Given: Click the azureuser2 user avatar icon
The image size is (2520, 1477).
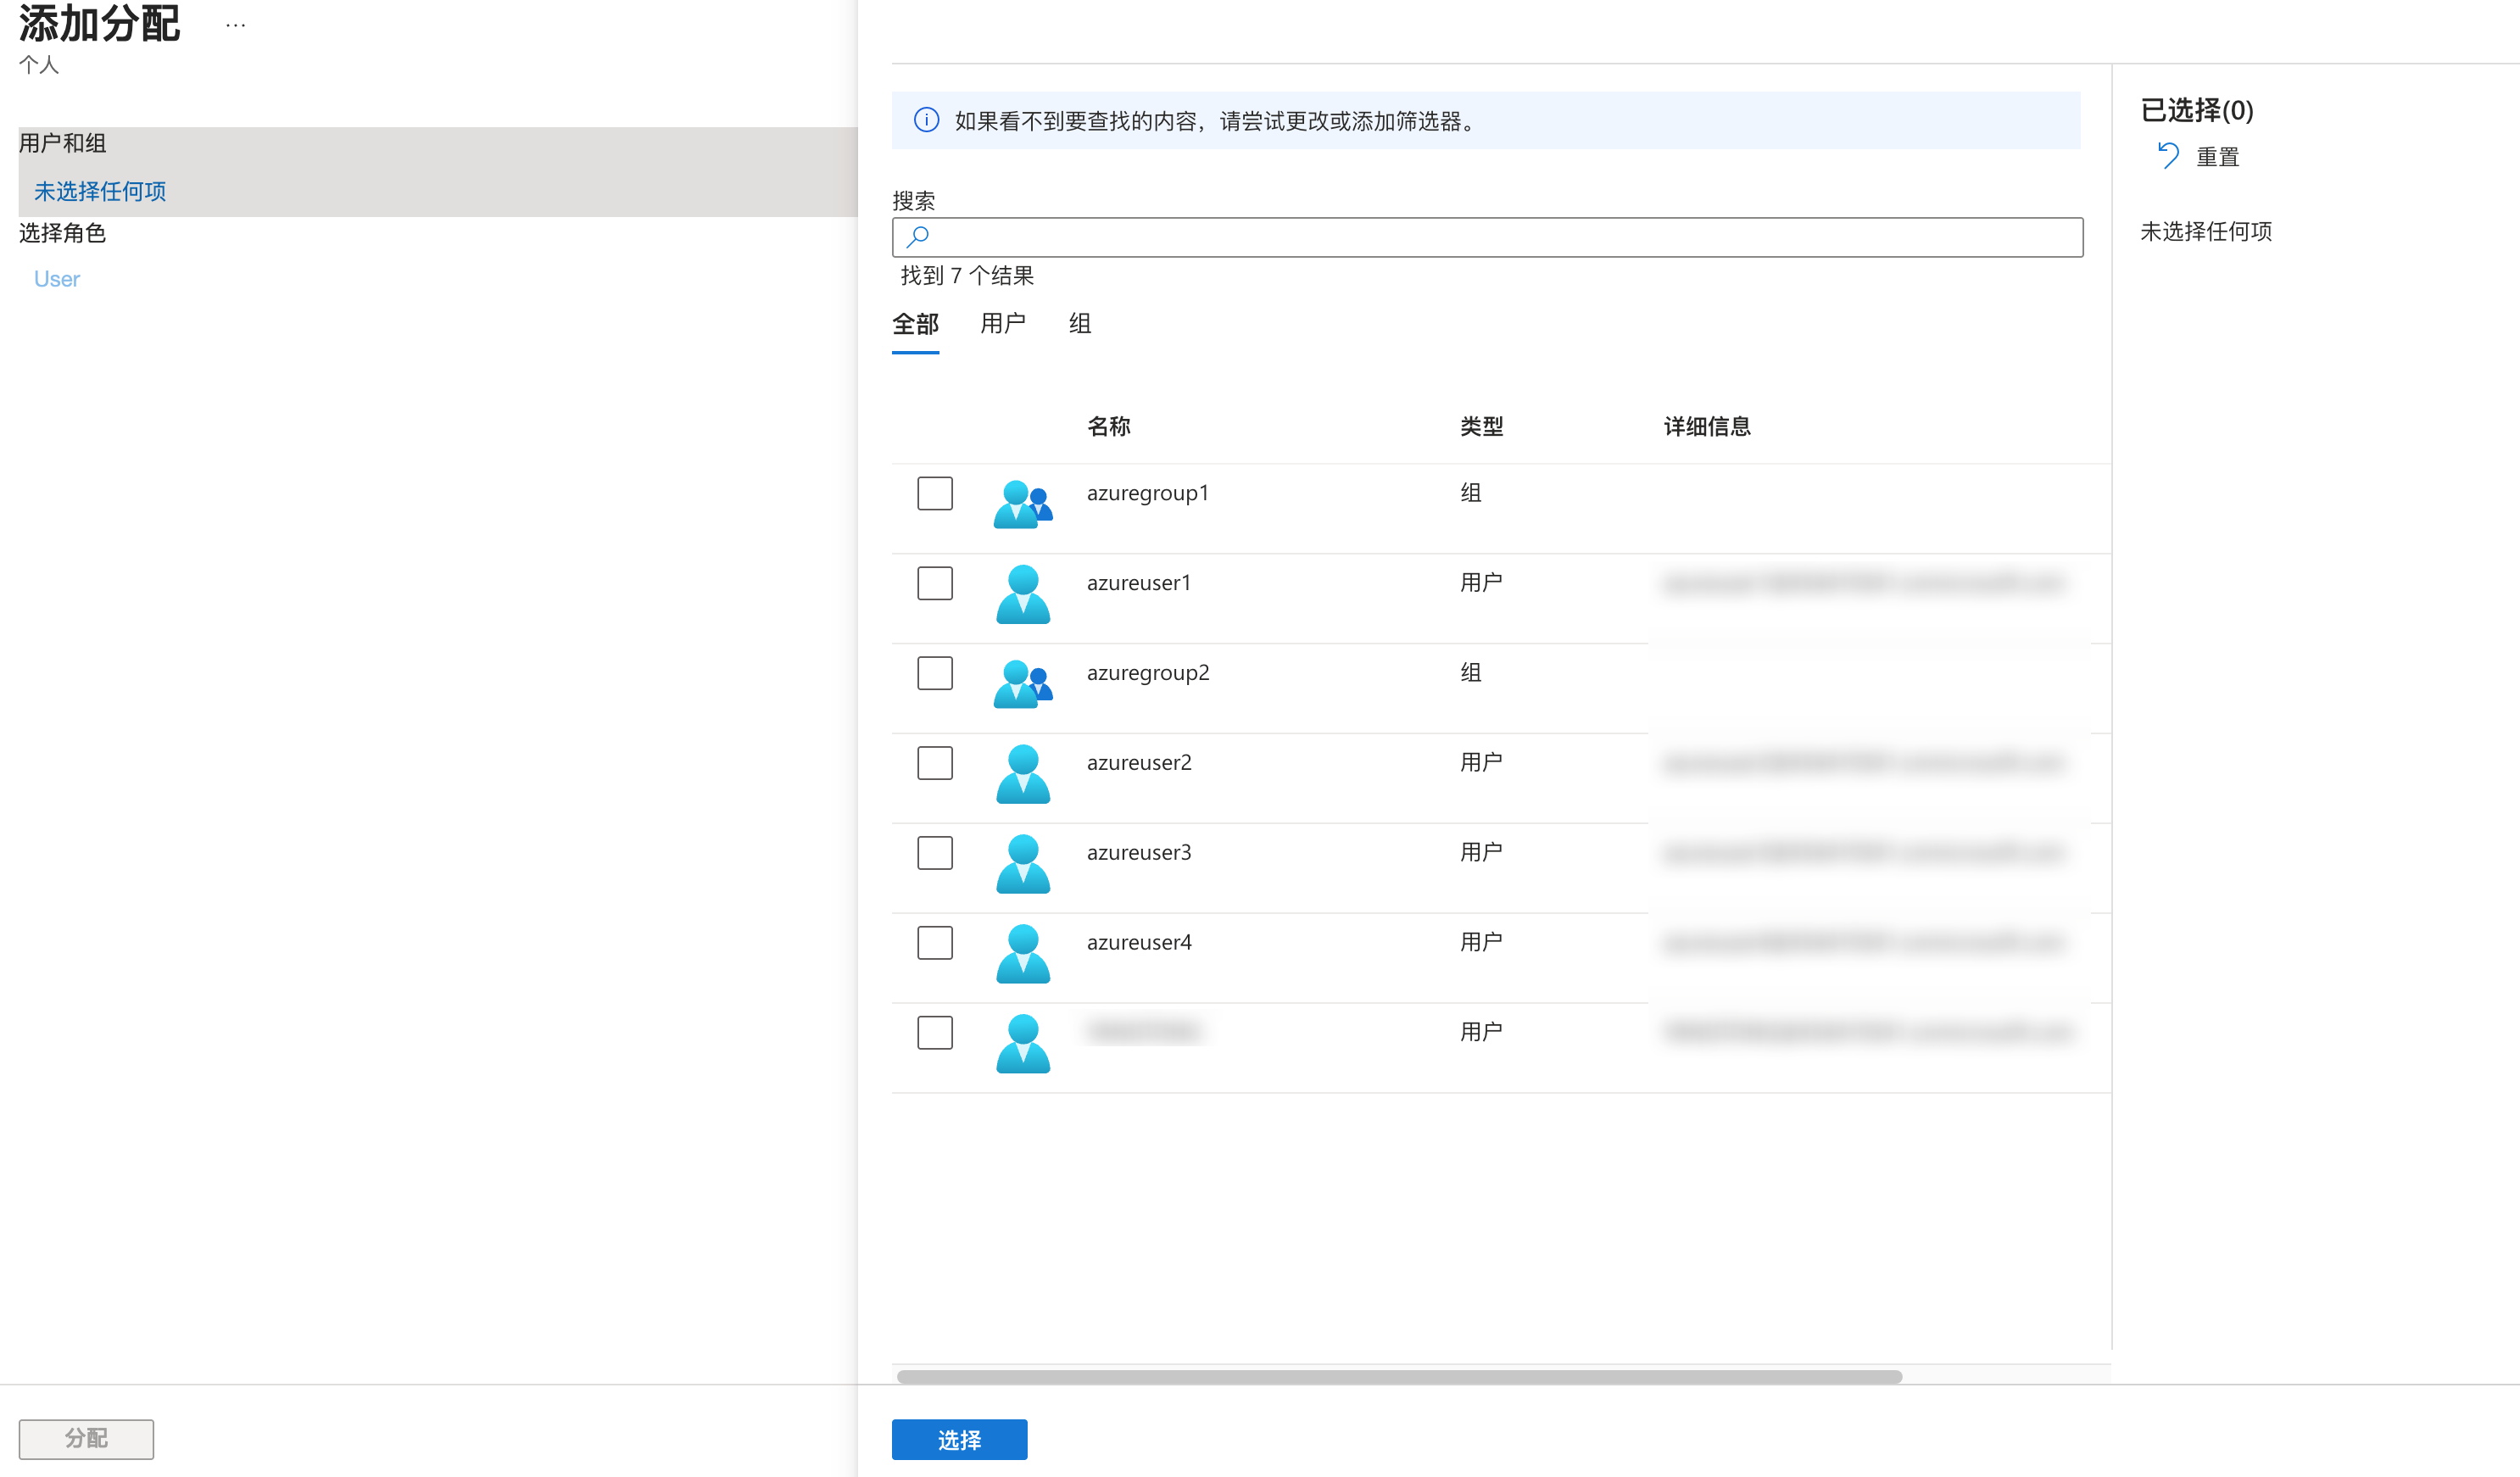Looking at the screenshot, I should coord(1022,773).
